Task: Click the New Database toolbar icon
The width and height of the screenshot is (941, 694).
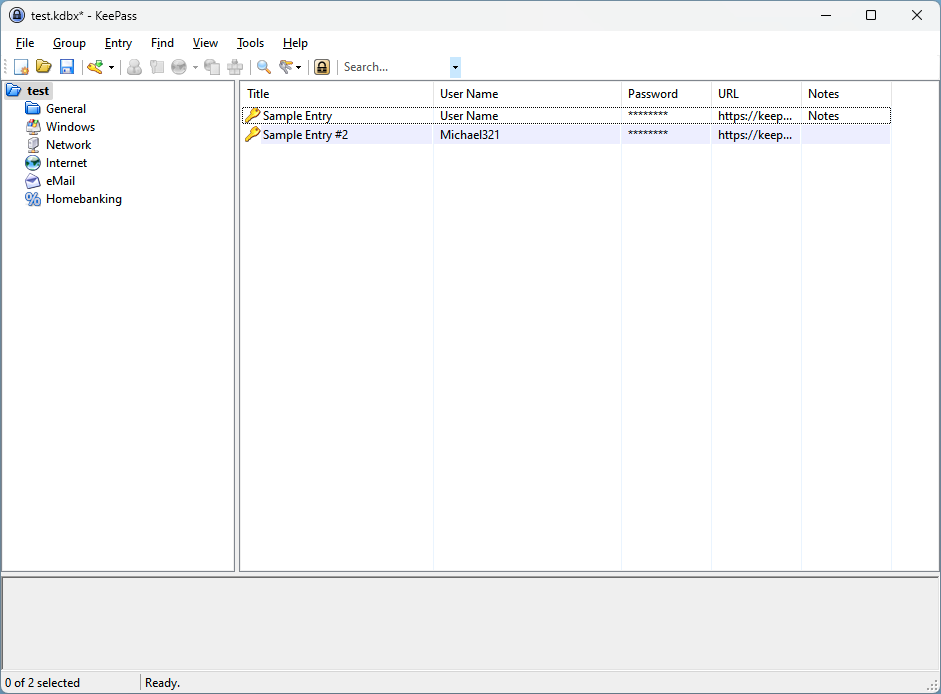Action: click(21, 67)
